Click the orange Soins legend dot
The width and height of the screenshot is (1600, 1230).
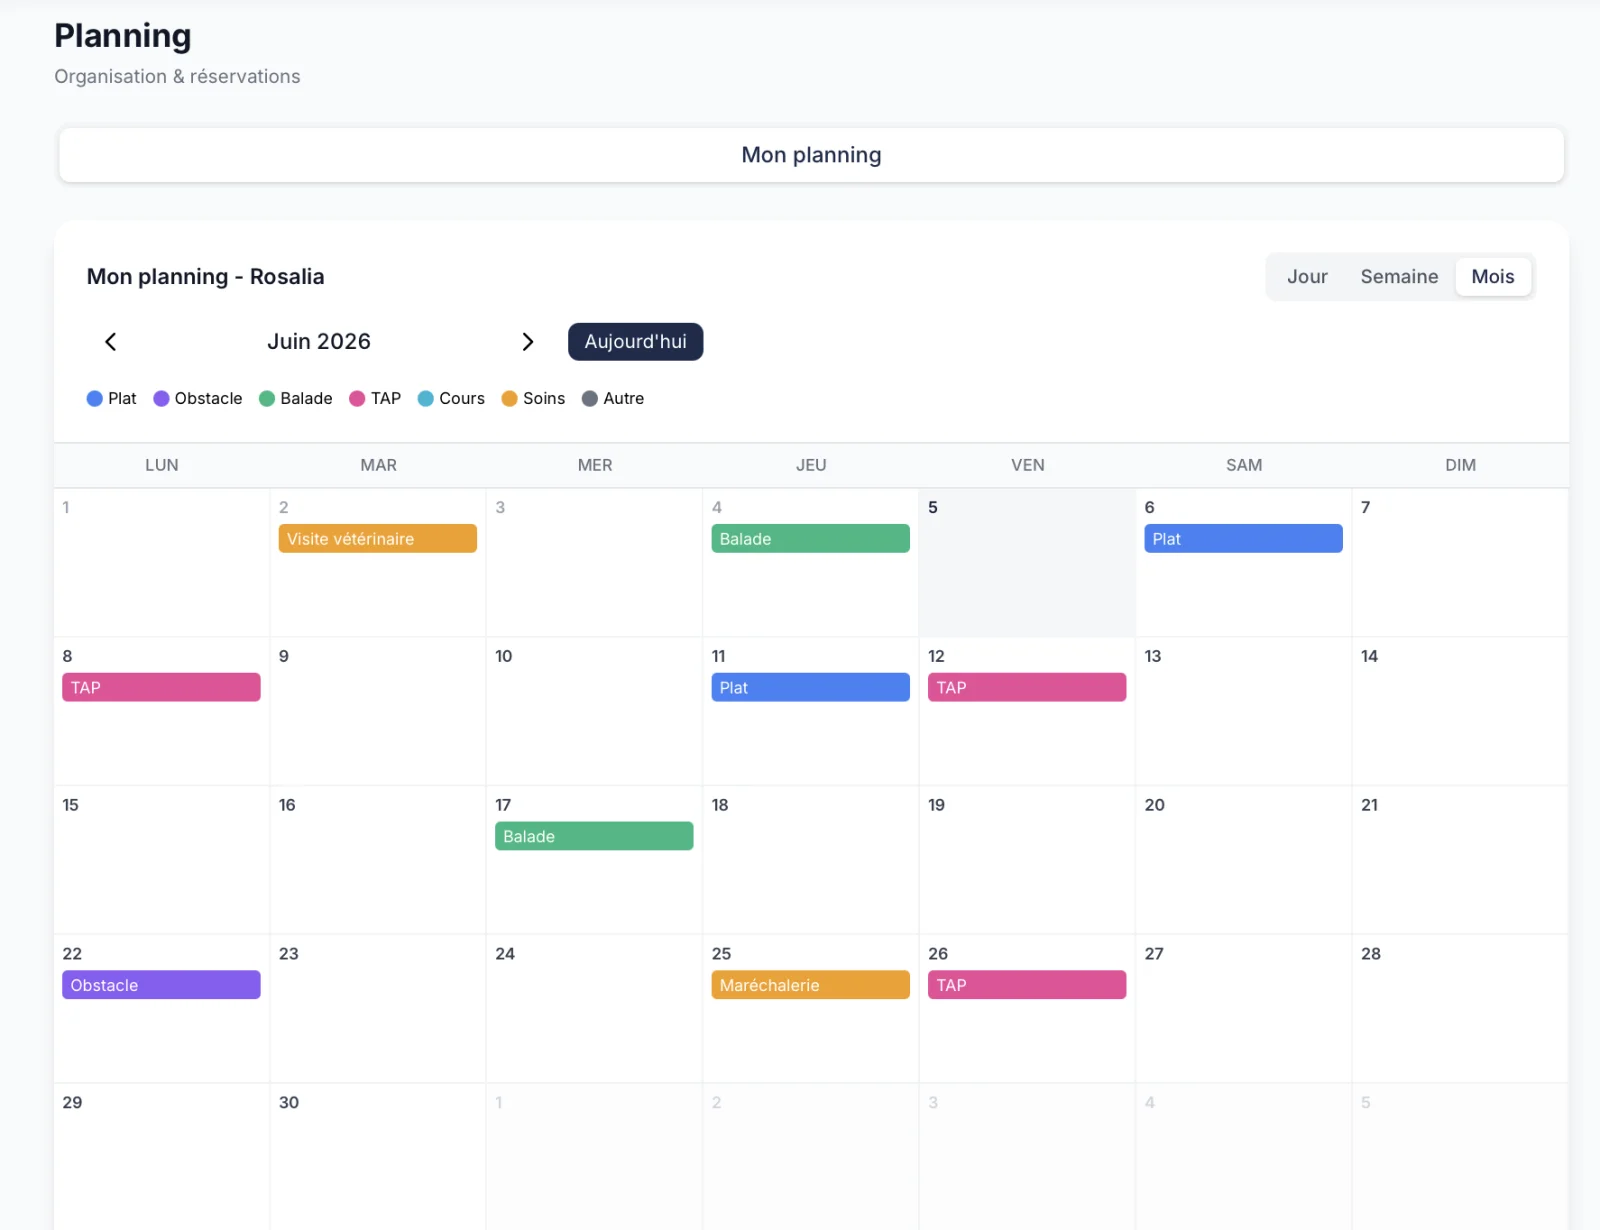click(510, 398)
